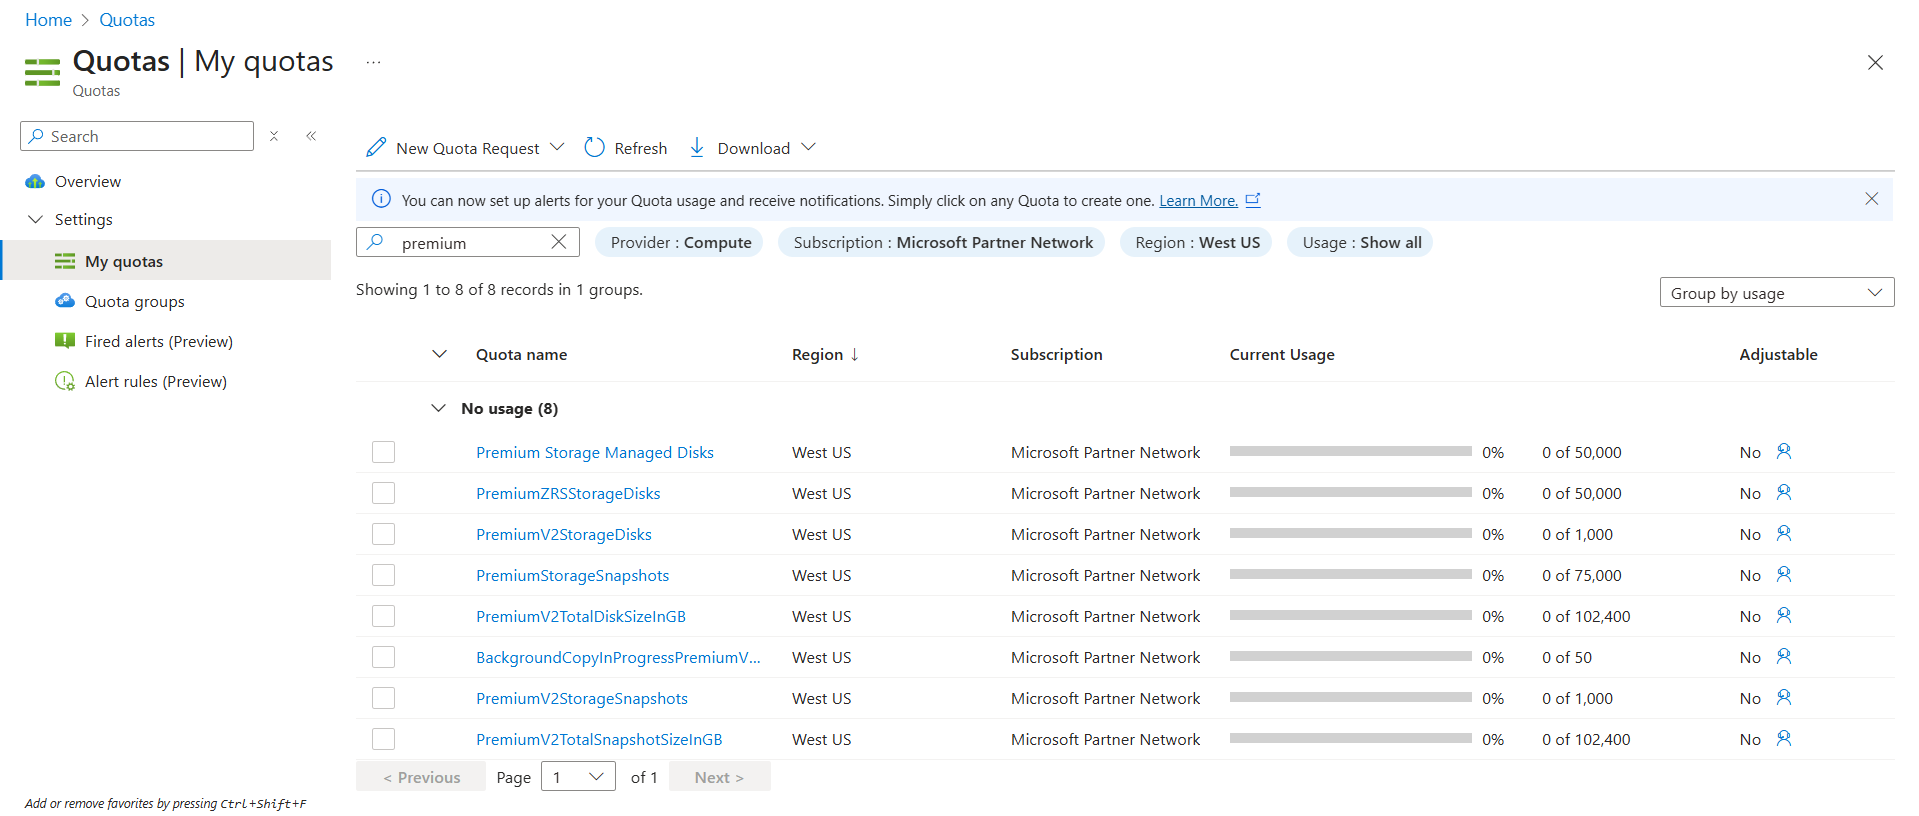Select checkbox for PremiumV2TotalDiskSizeInGB
Image resolution: width=1919 pixels, height=816 pixels.
[x=383, y=616]
